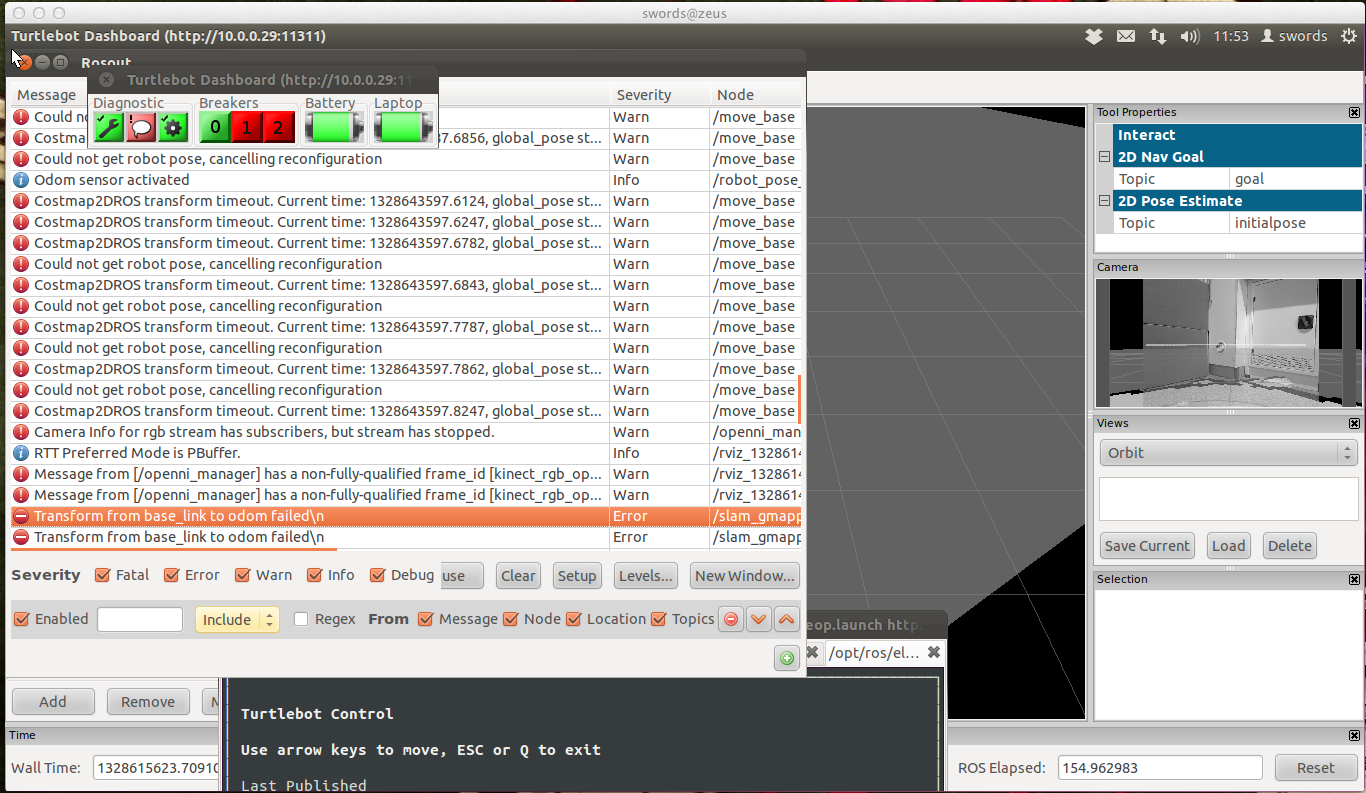Toggle red breaker 1 in the dashboard
The width and height of the screenshot is (1366, 793).
click(246, 127)
